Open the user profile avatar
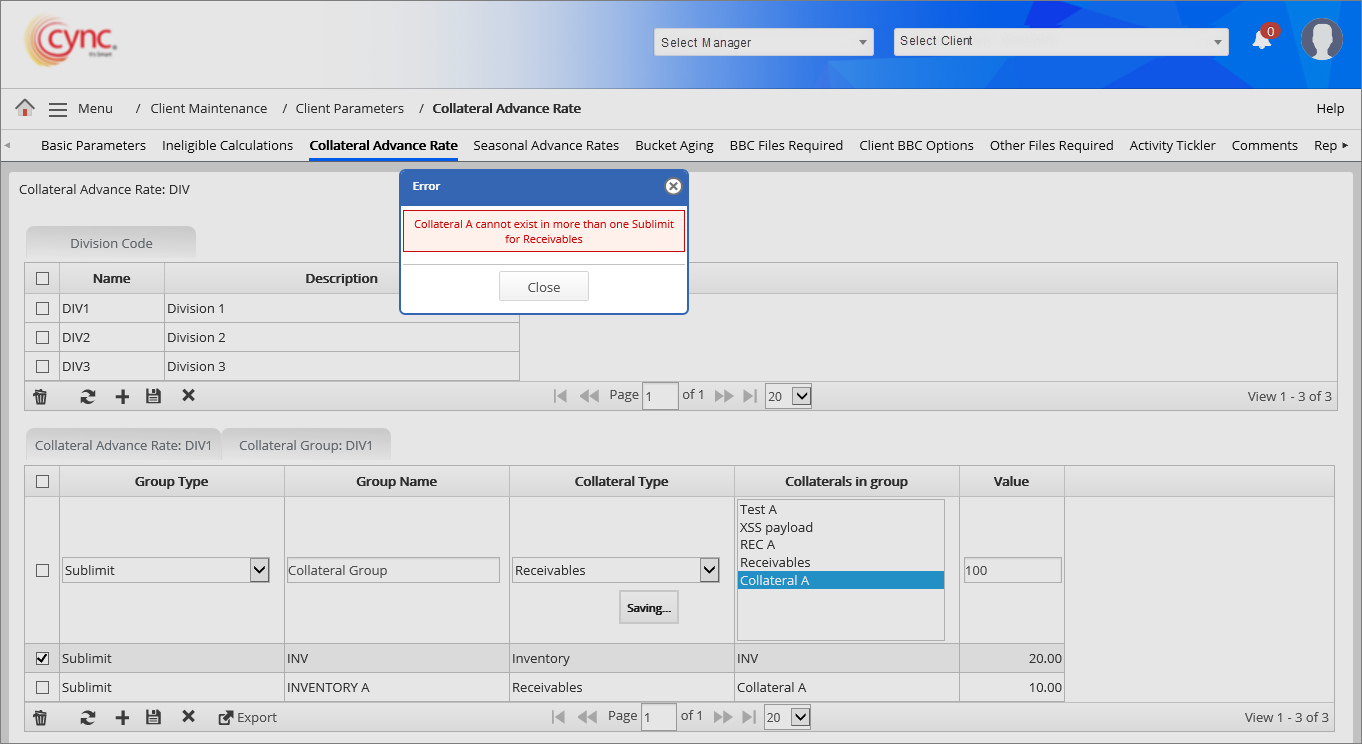Image resolution: width=1362 pixels, height=744 pixels. pyautogui.click(x=1321, y=40)
